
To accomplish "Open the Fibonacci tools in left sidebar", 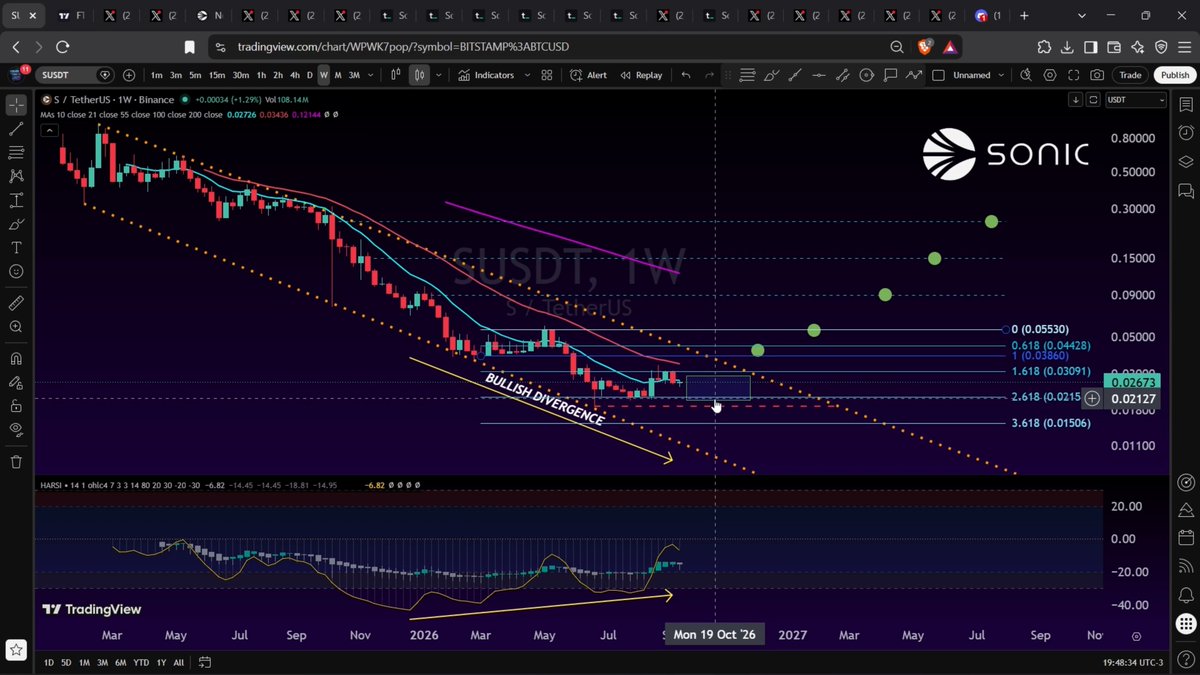I will (x=16, y=152).
